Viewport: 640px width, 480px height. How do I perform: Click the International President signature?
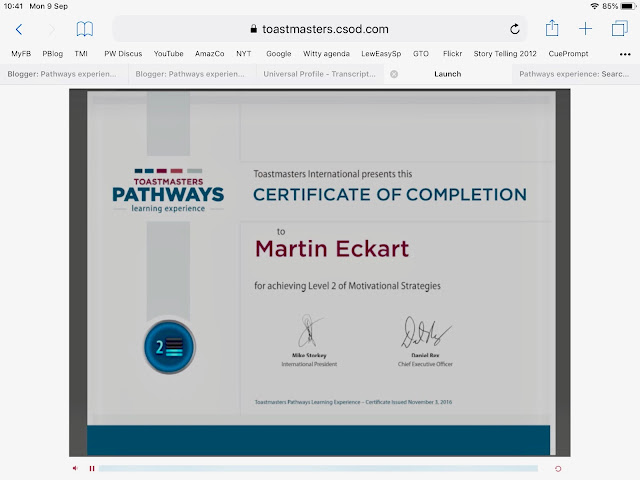click(309, 331)
